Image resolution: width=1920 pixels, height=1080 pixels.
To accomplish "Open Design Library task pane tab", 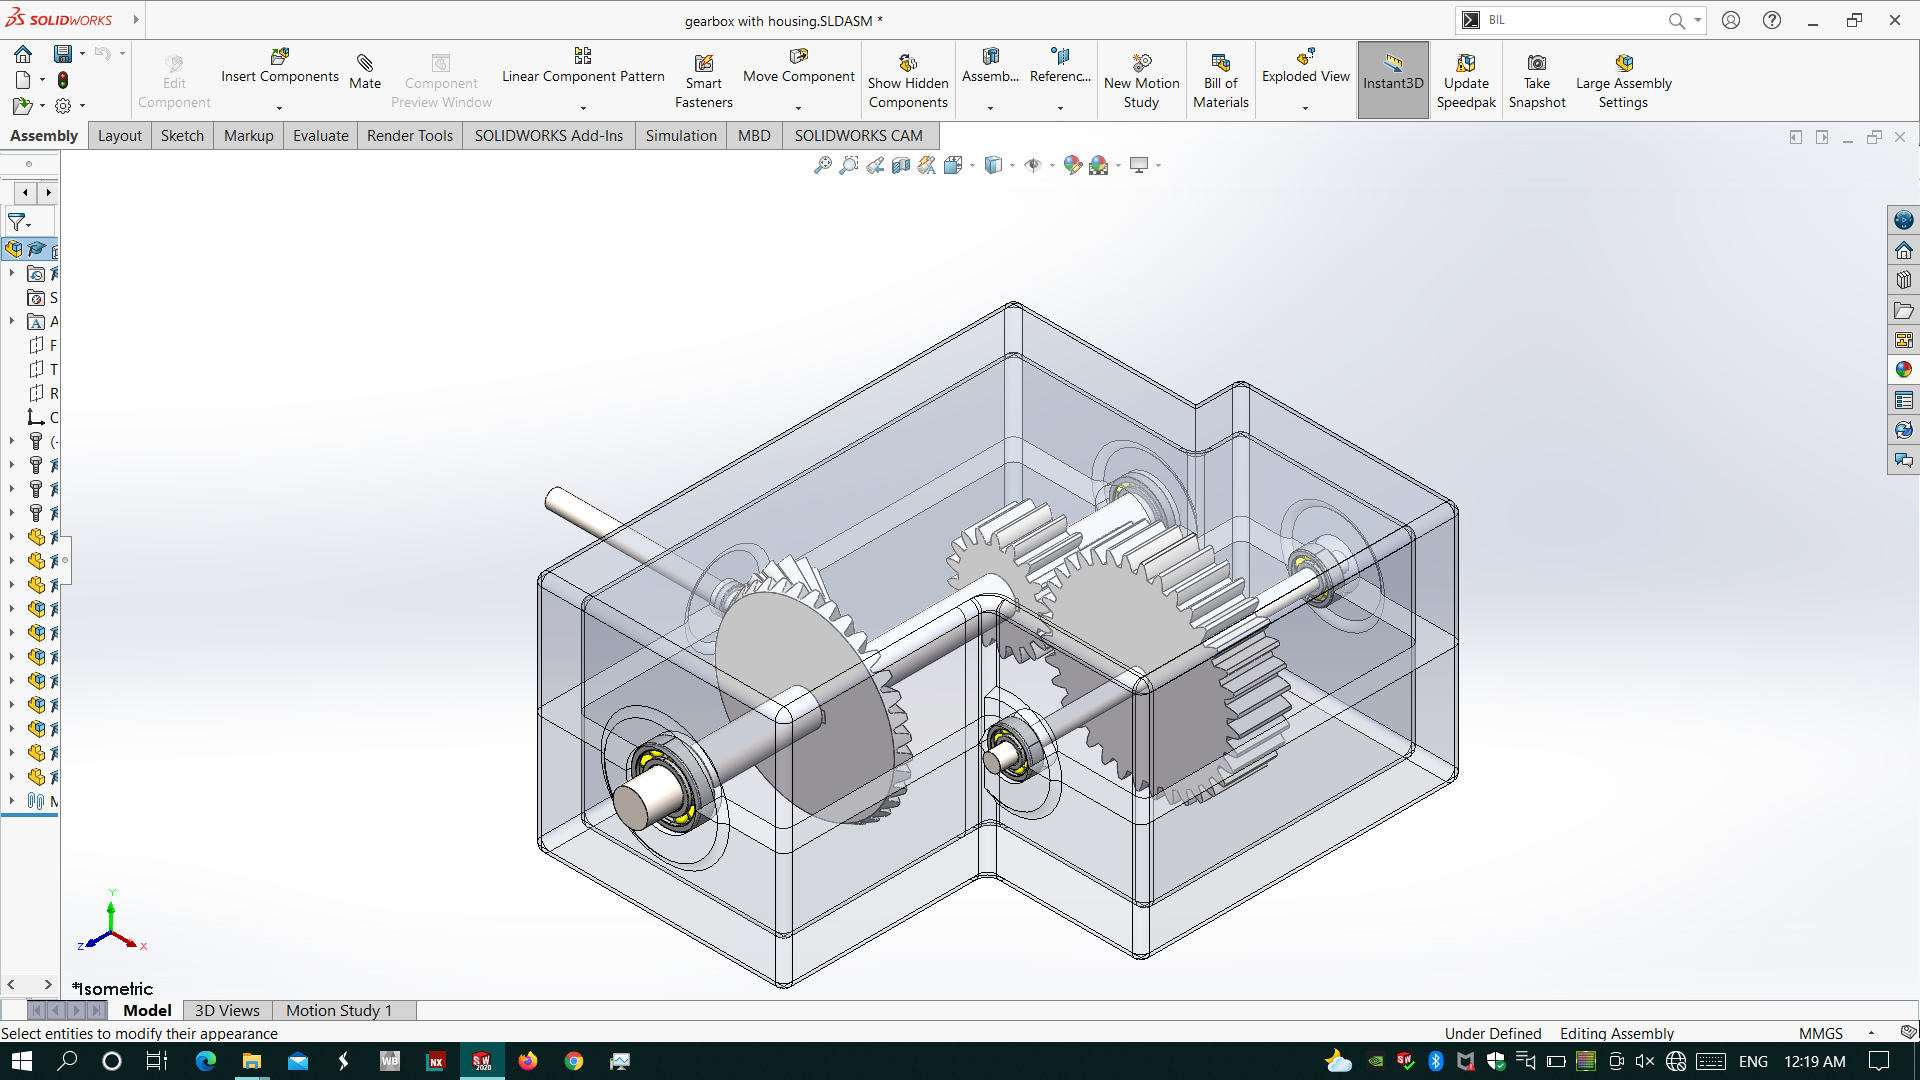I will point(1903,280).
